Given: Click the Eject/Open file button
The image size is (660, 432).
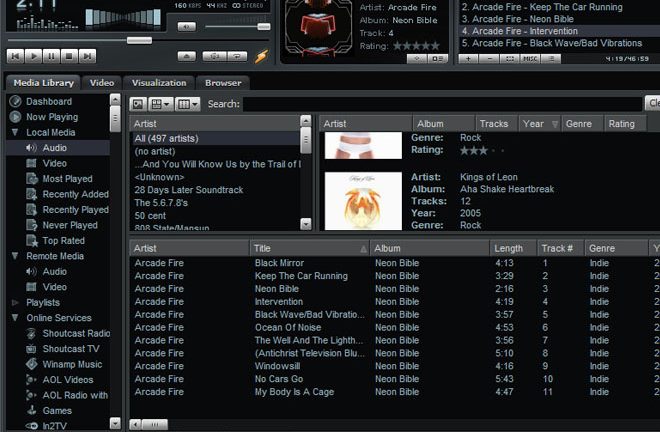Looking at the screenshot, I should point(186,56).
